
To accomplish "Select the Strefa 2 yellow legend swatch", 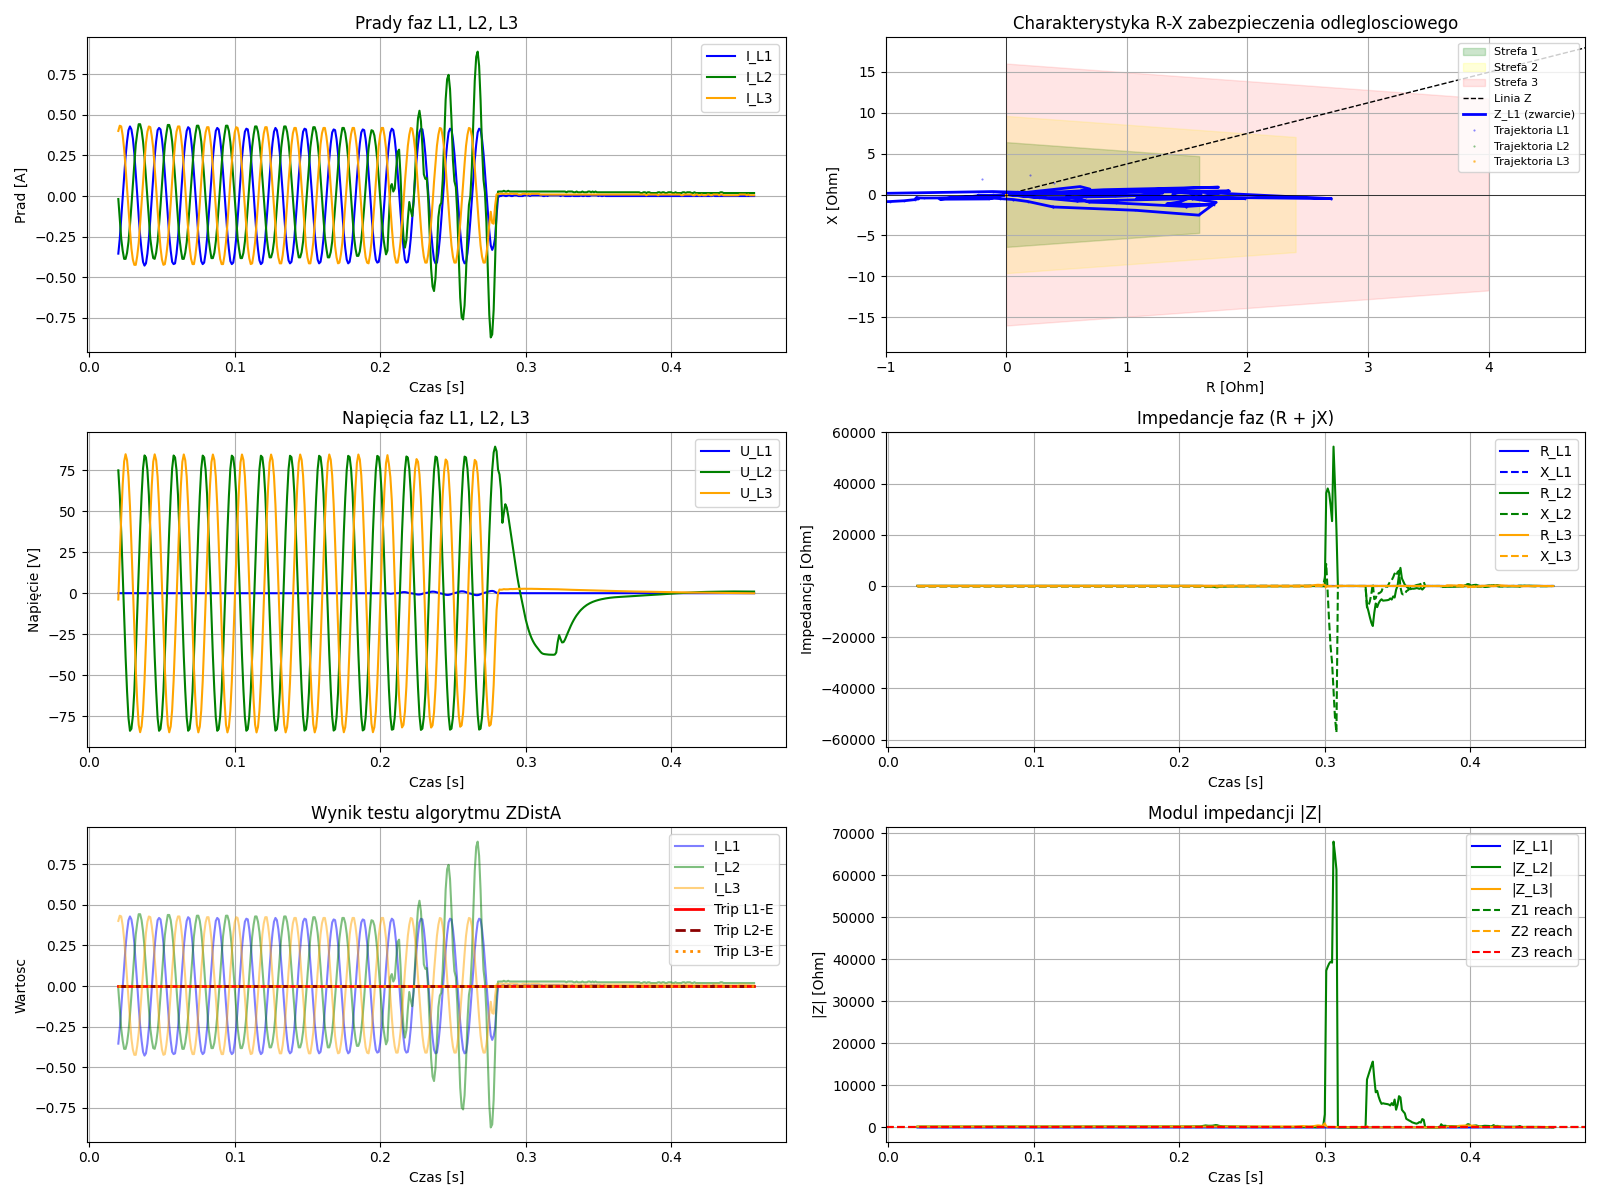I will click(x=1474, y=67).
